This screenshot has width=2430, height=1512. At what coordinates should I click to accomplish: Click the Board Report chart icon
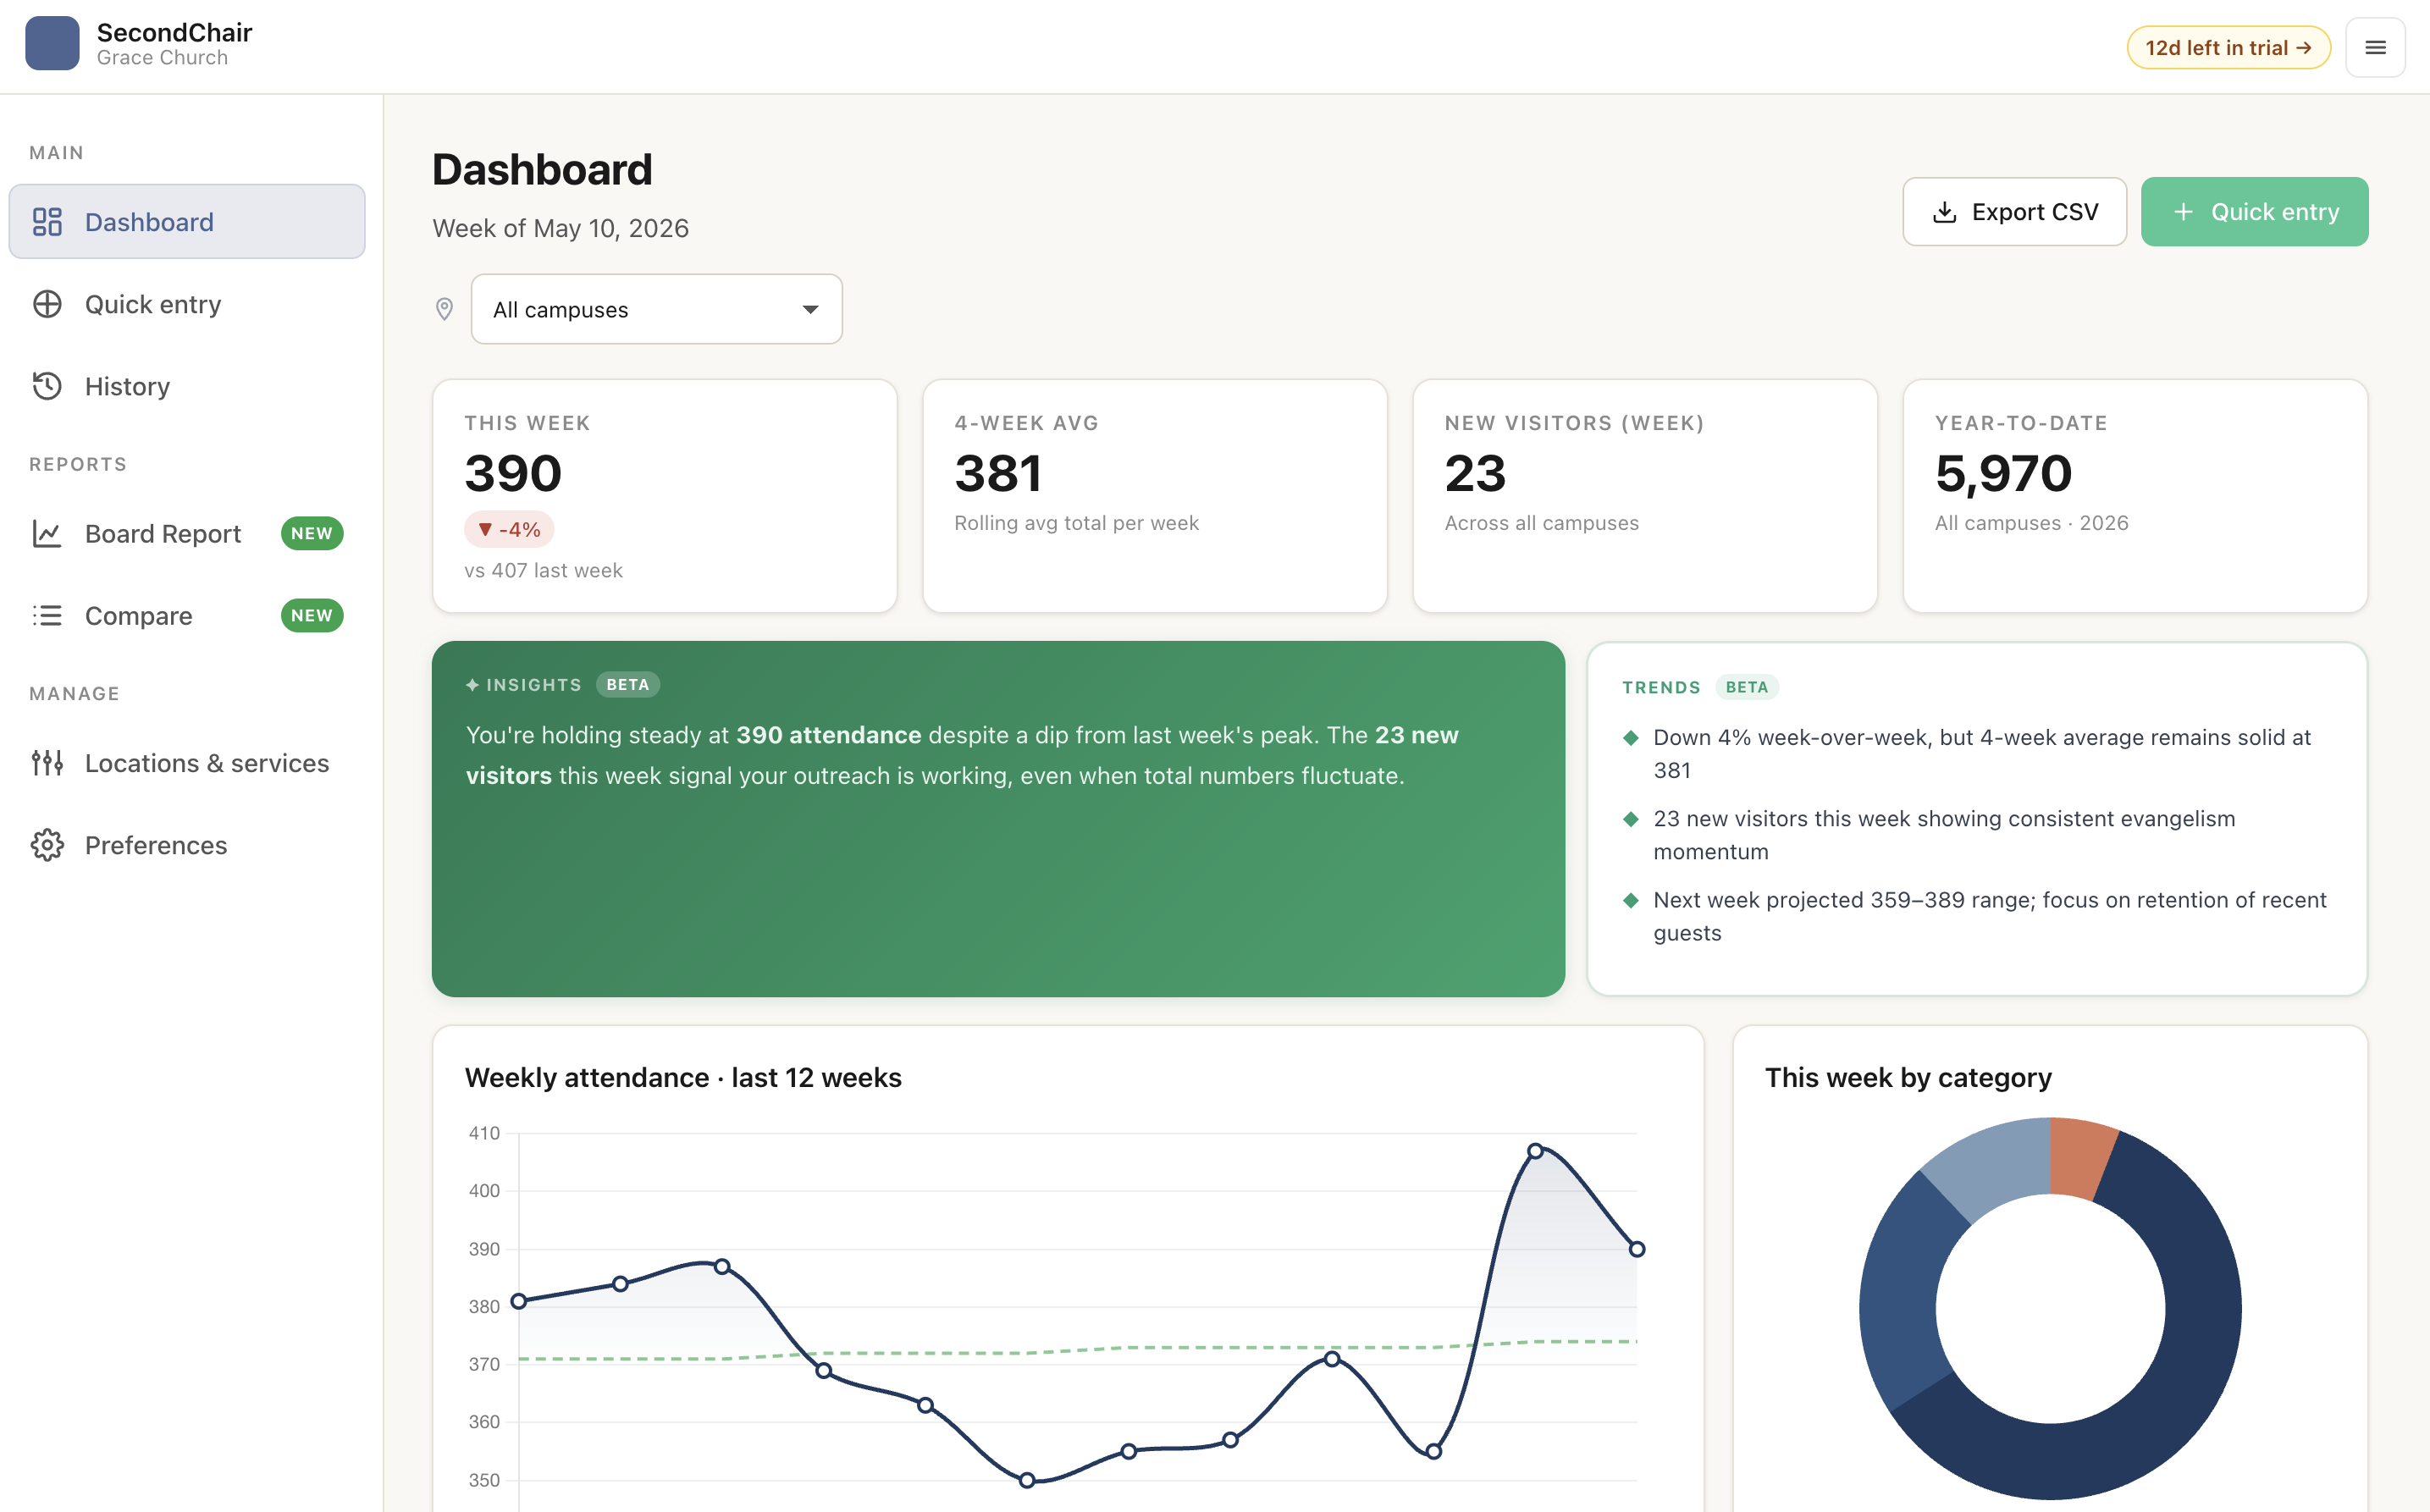(47, 533)
